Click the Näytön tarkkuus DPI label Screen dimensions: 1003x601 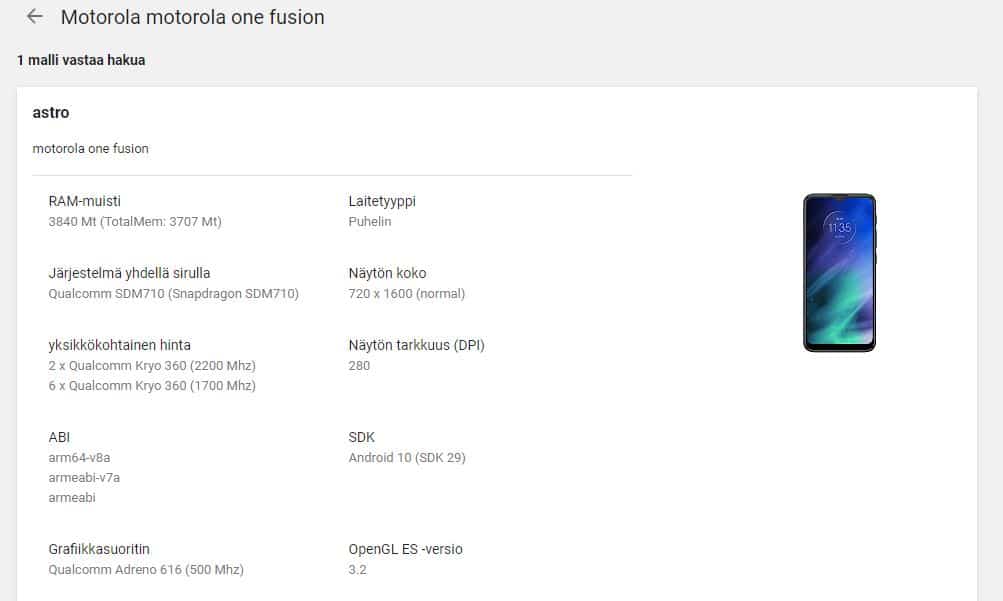pyautogui.click(x=416, y=345)
